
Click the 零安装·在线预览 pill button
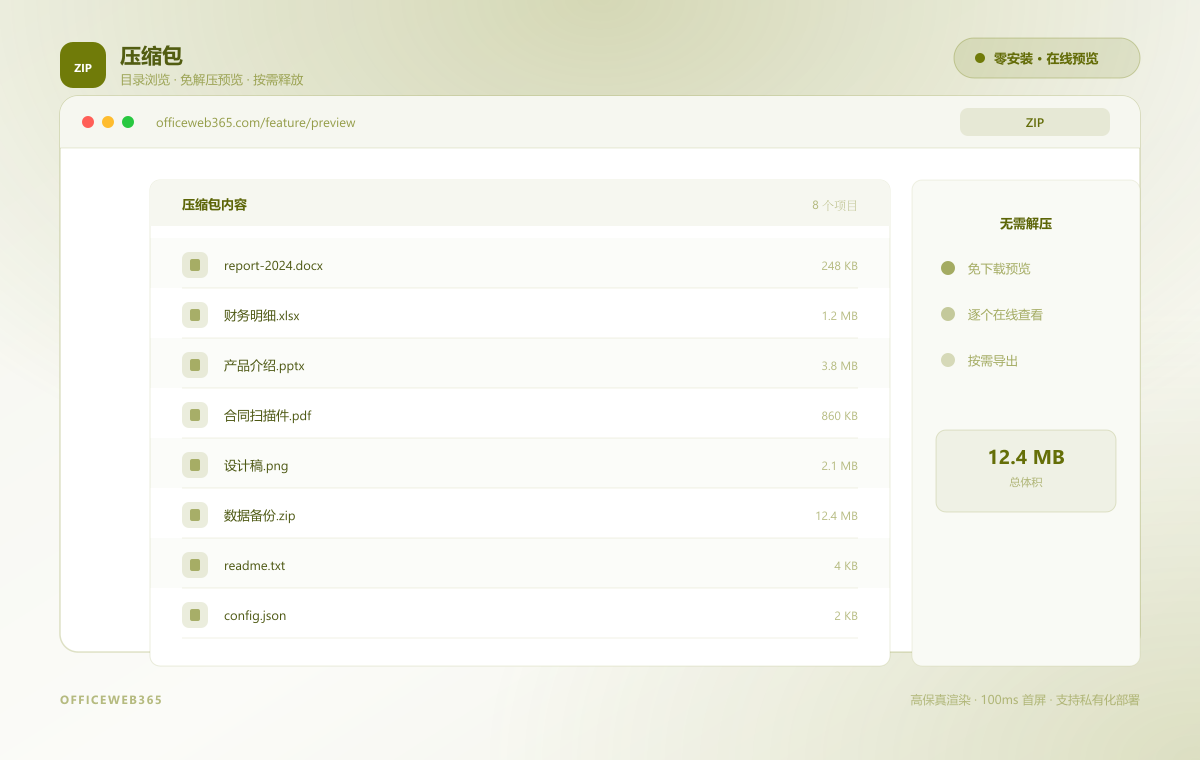click(1047, 58)
